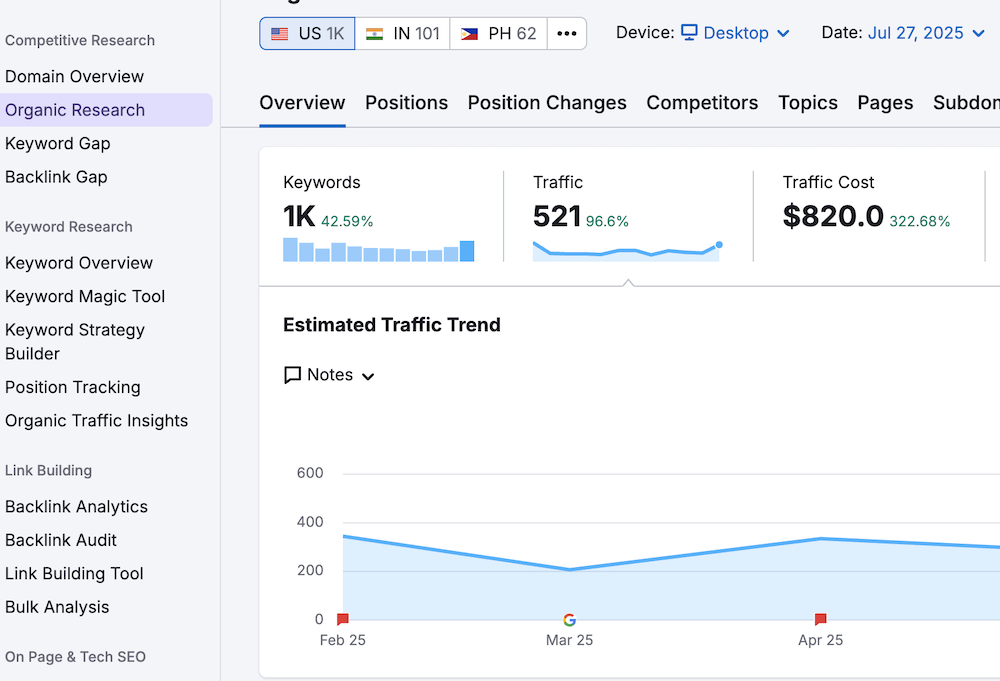
Task: Open Keyword Magic Tool in sidebar
Action: tap(85, 296)
